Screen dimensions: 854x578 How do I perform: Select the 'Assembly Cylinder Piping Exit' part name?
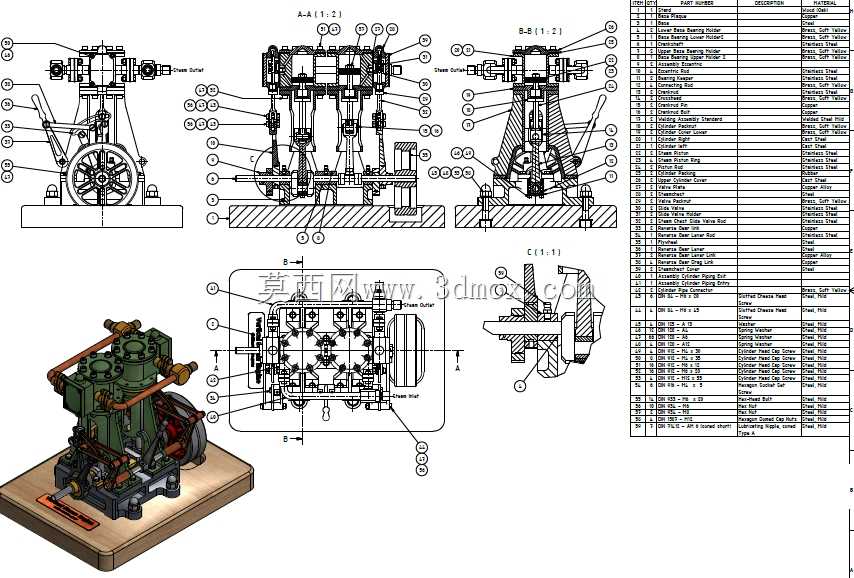click(692, 276)
